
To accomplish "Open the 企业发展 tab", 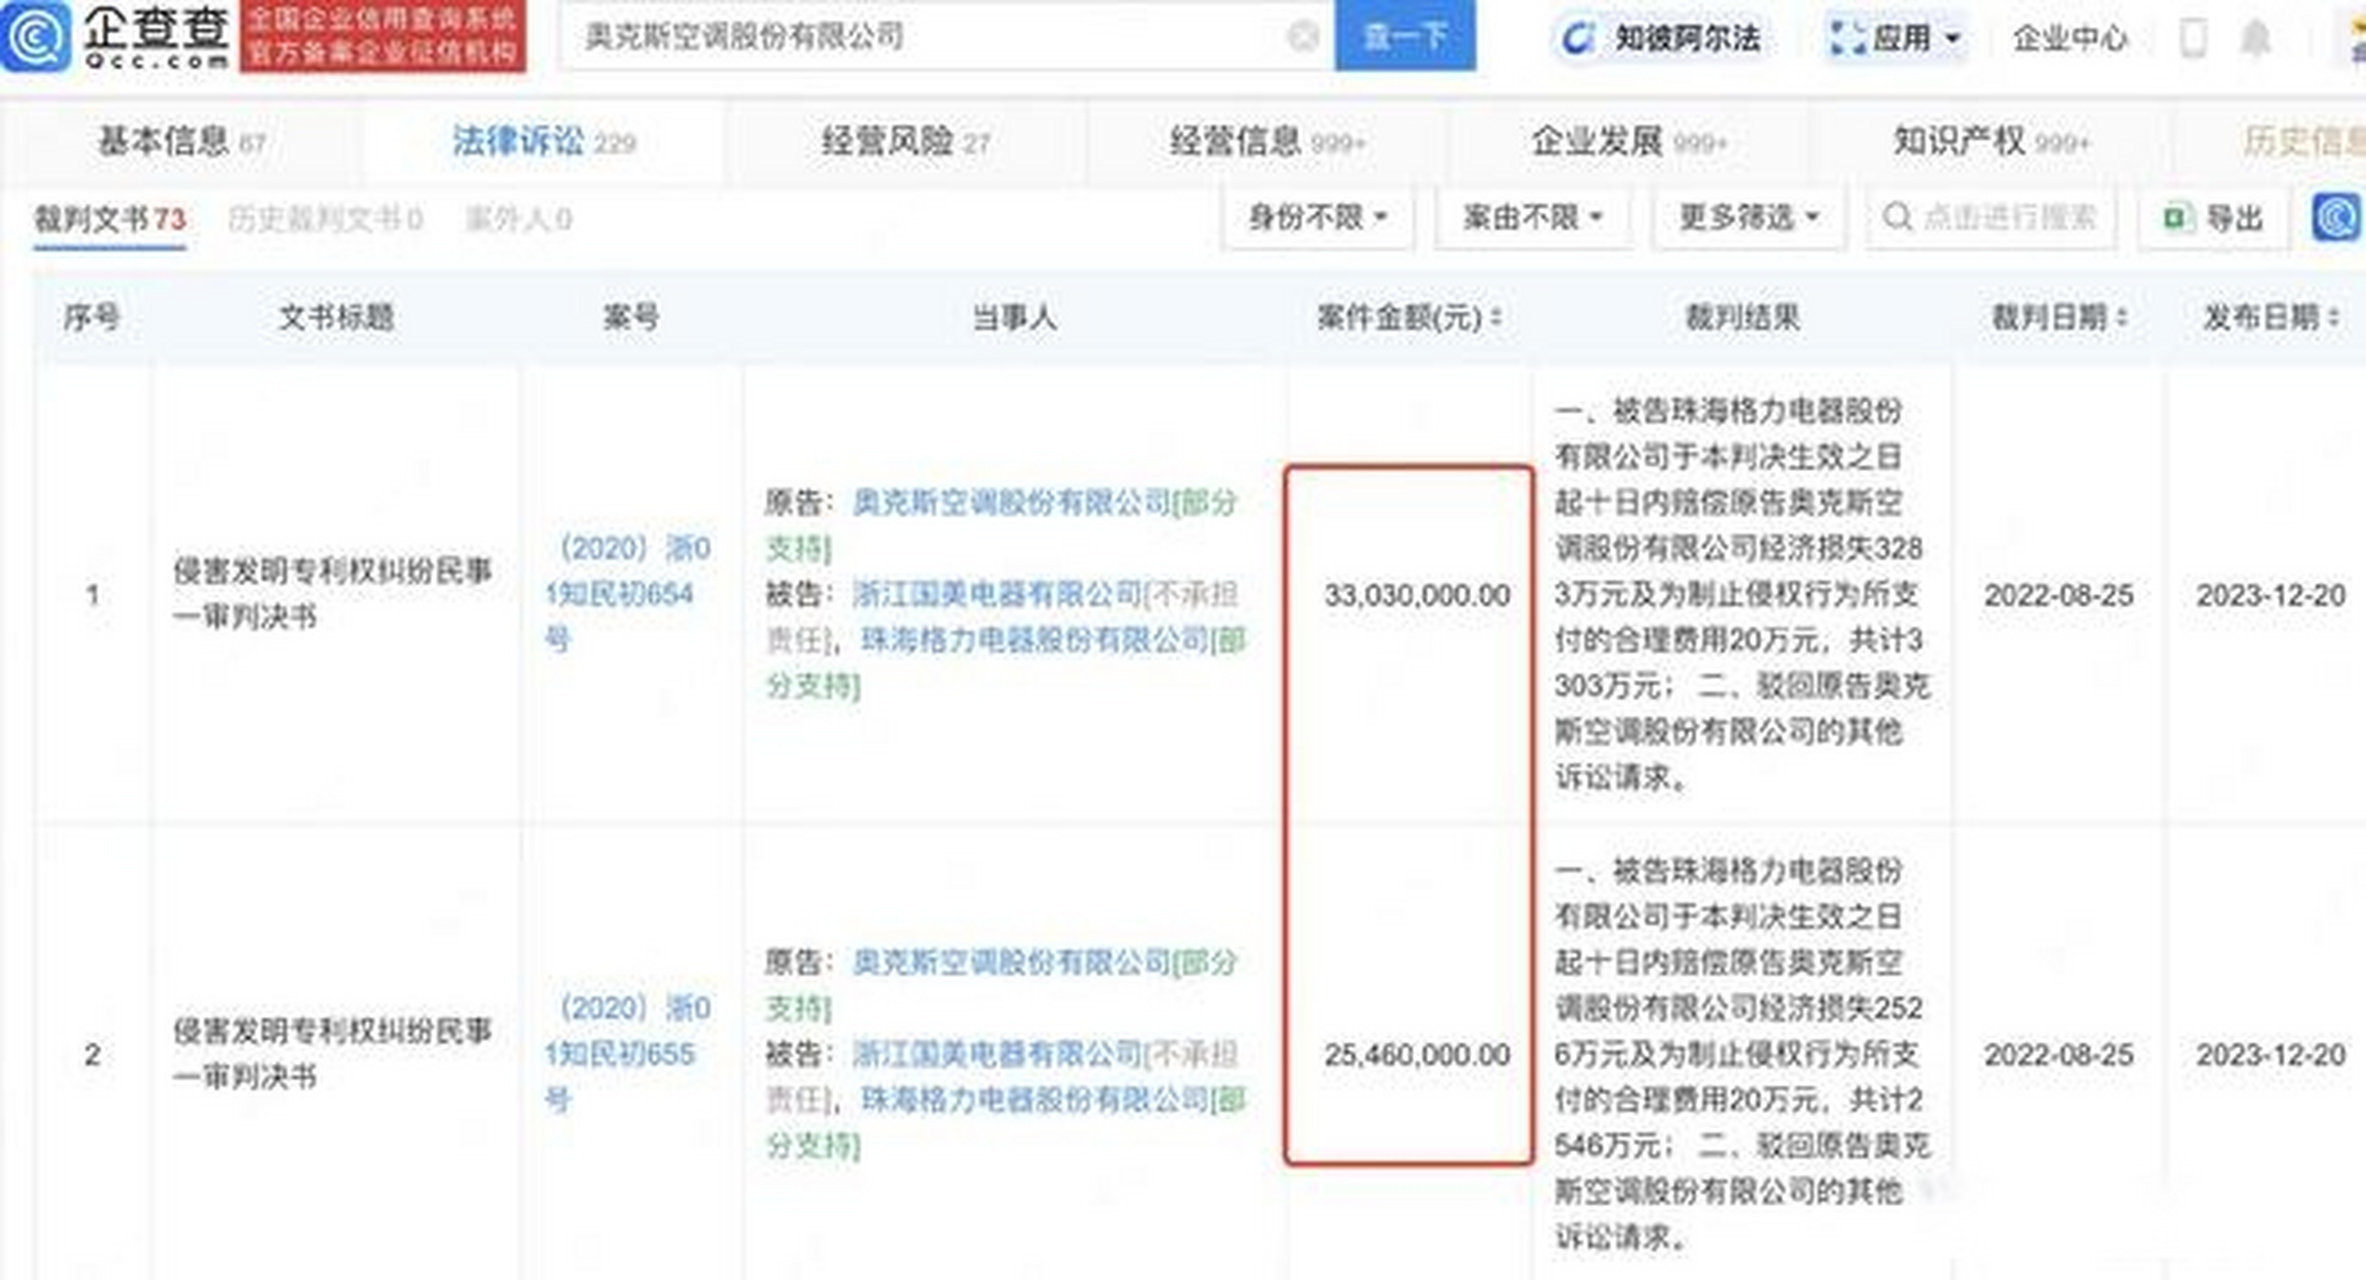I will click(x=1629, y=142).
